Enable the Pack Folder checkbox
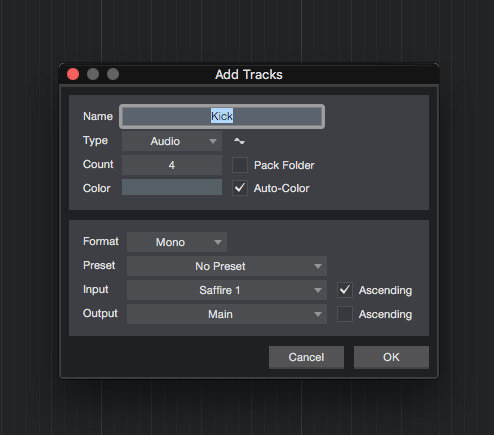 click(240, 165)
